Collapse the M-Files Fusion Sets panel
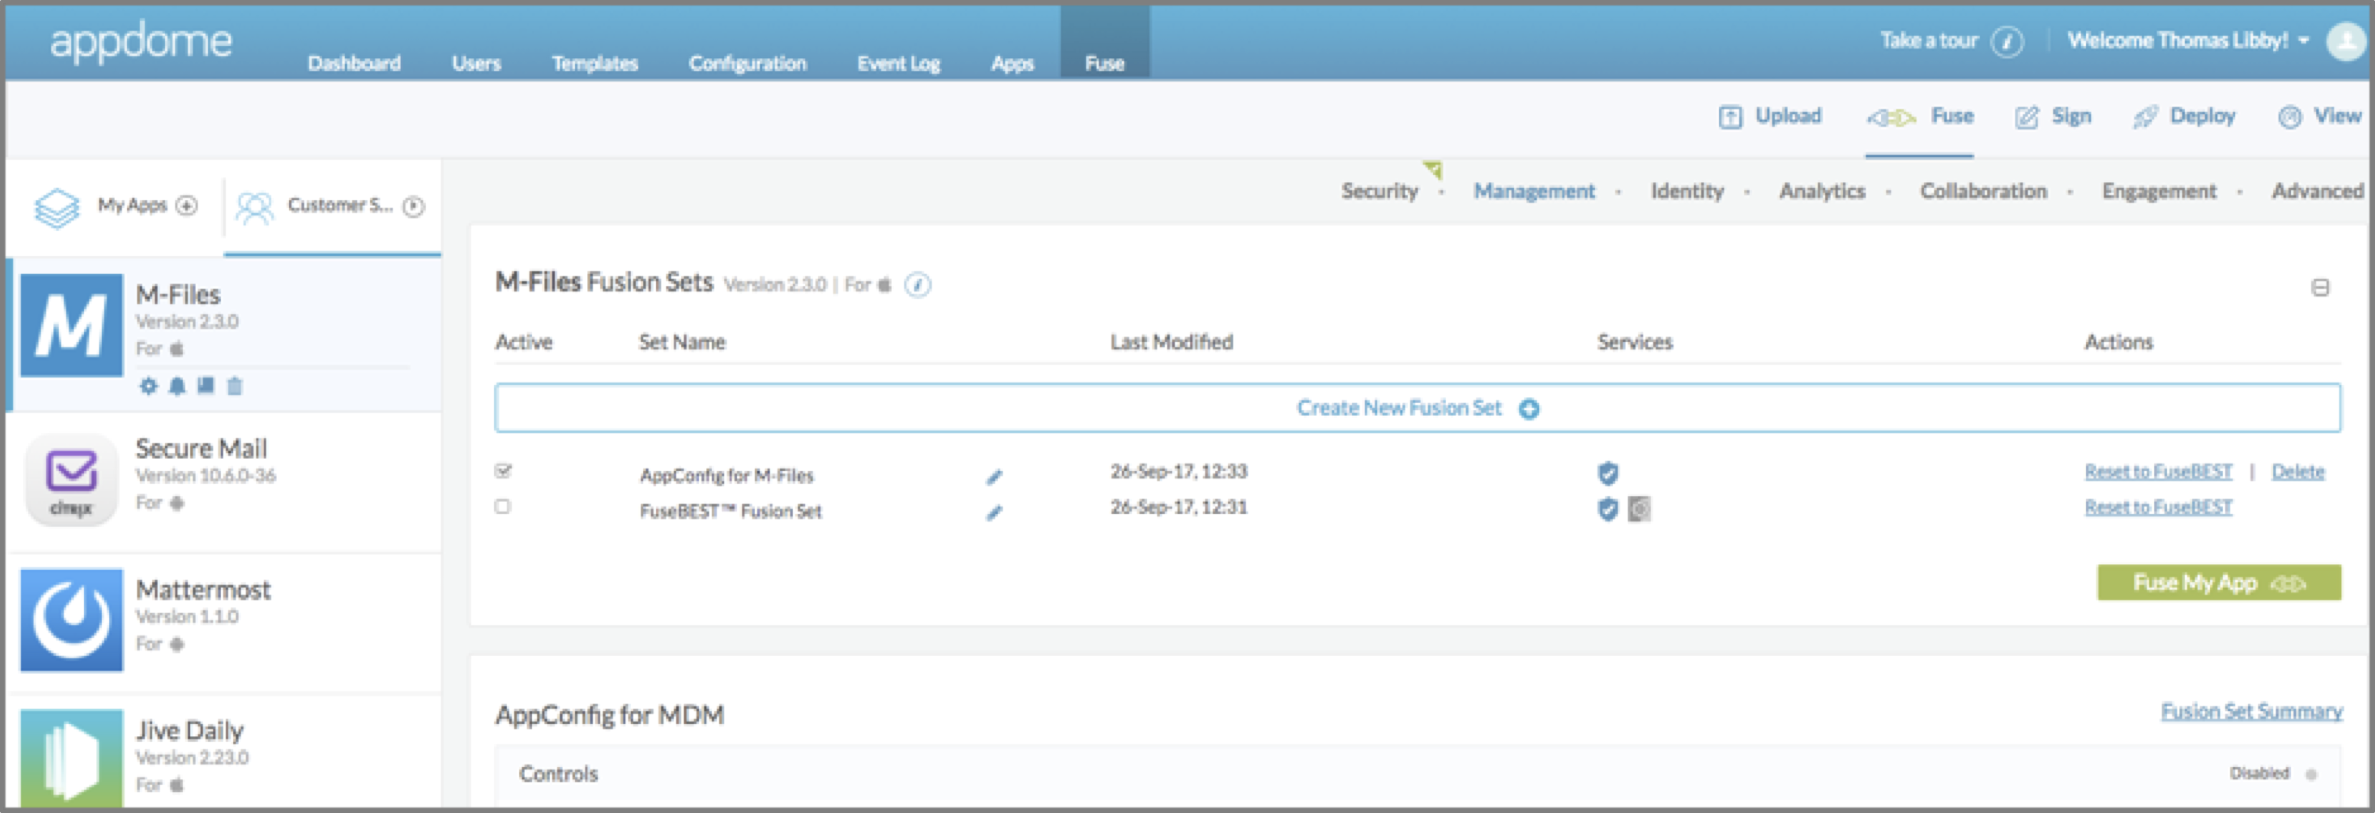The height and width of the screenshot is (813, 2375). coord(2321,288)
